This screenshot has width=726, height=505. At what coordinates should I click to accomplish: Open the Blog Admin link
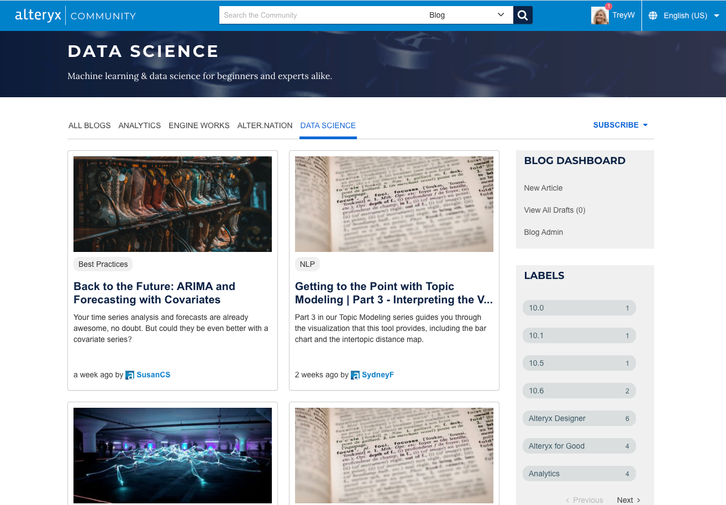tap(543, 232)
